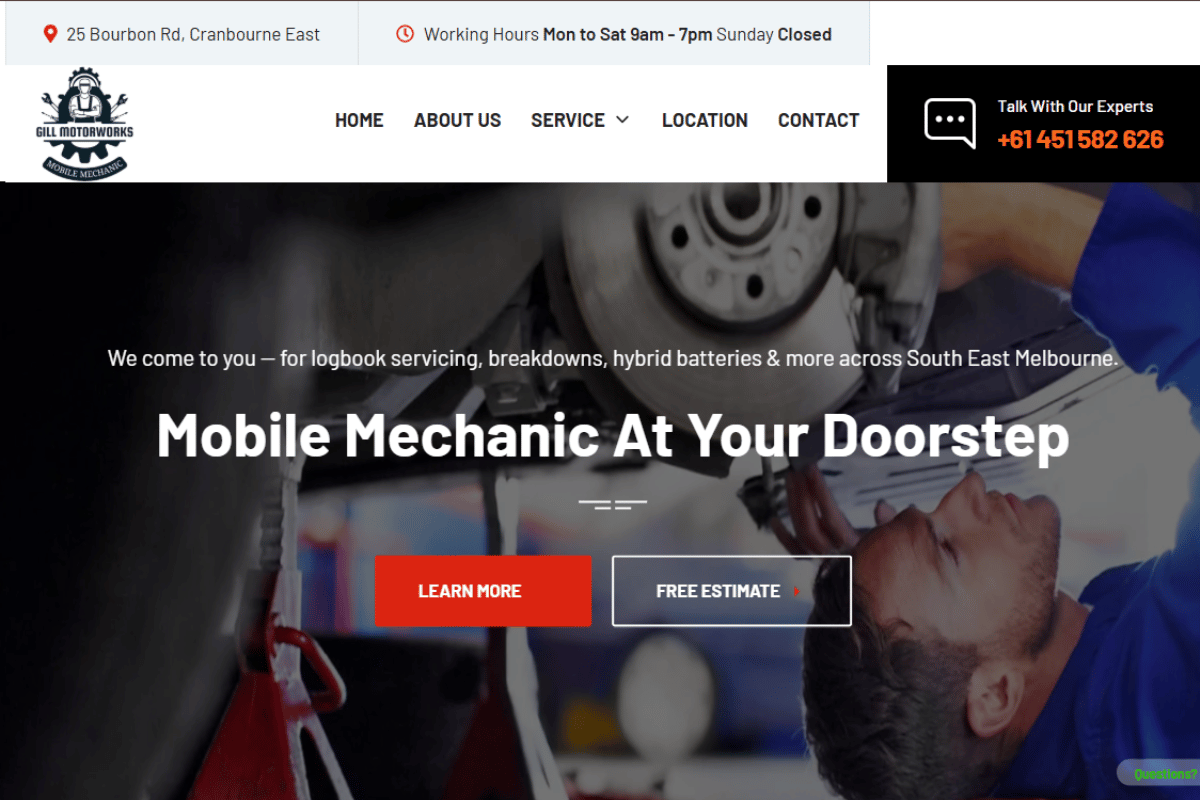Click the red Learn More button
The width and height of the screenshot is (1200, 800).
click(x=483, y=591)
